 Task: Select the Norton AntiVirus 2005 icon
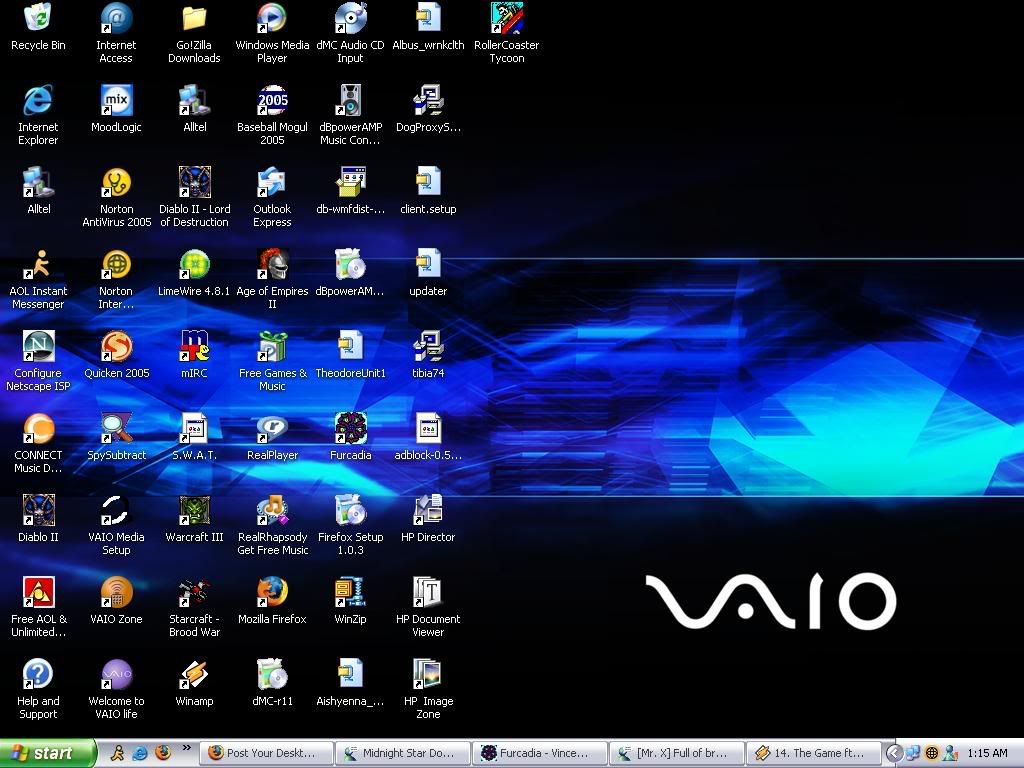[116, 182]
